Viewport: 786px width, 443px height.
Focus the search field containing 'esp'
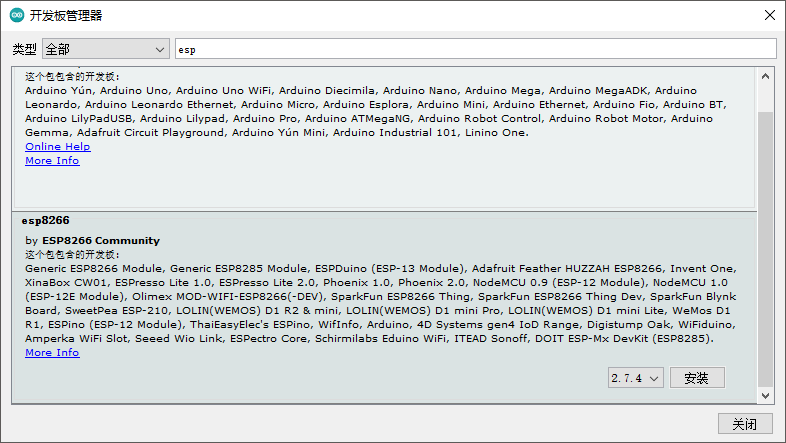475,48
